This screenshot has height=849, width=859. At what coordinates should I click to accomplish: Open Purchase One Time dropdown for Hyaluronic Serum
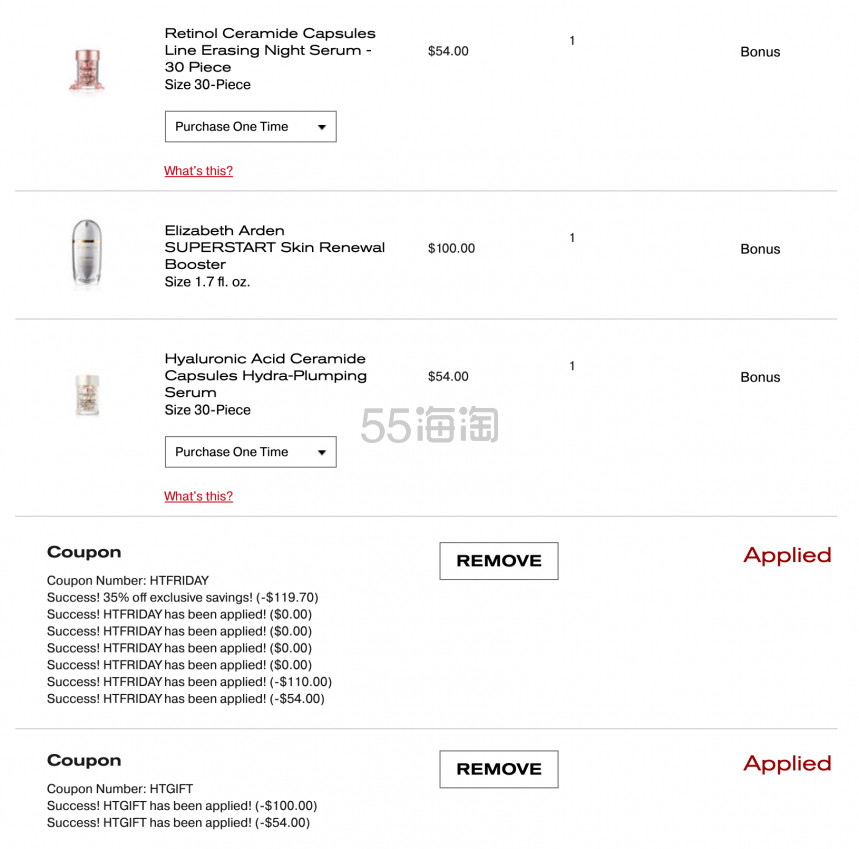point(250,452)
